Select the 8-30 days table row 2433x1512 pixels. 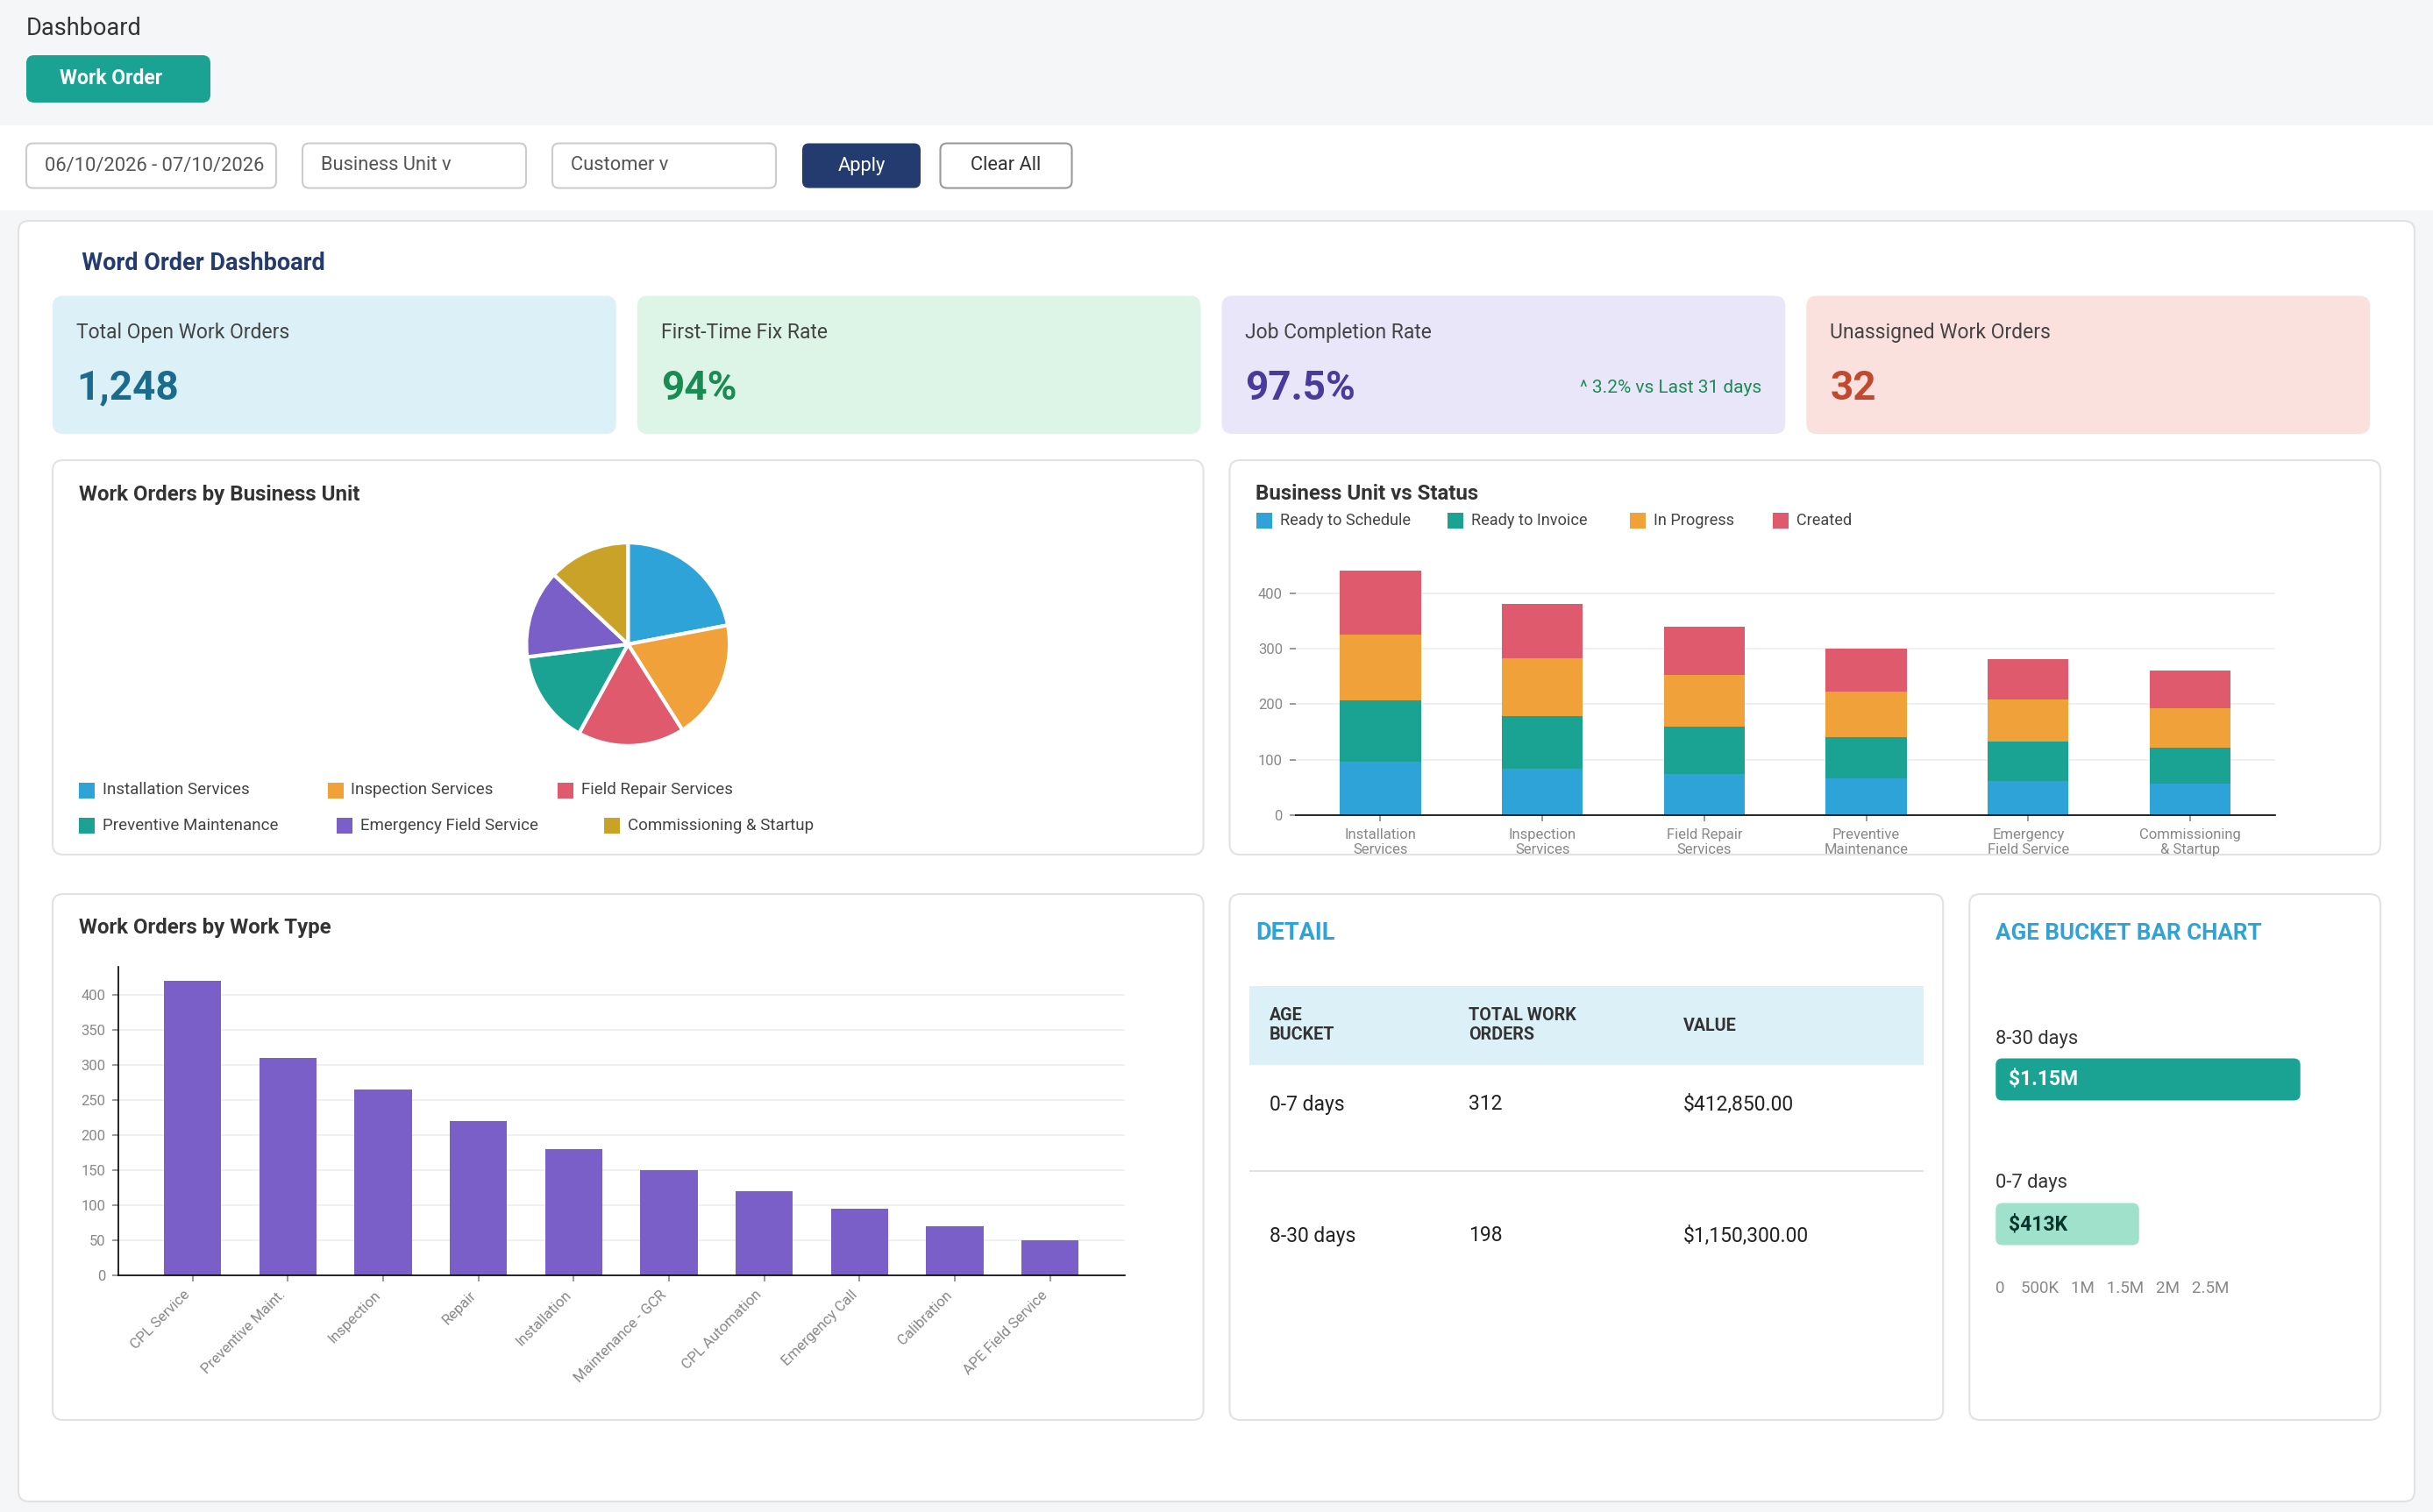click(x=1586, y=1235)
